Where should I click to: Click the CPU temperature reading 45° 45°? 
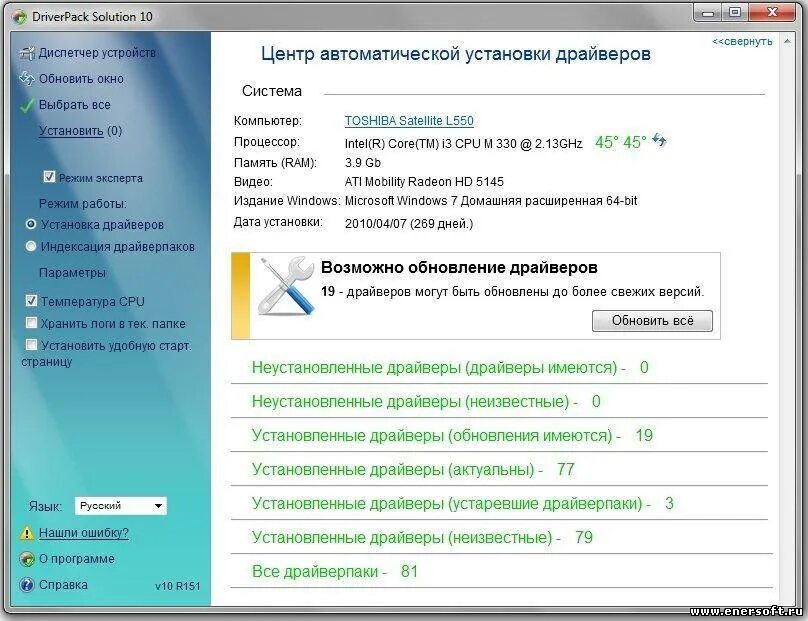pos(620,142)
